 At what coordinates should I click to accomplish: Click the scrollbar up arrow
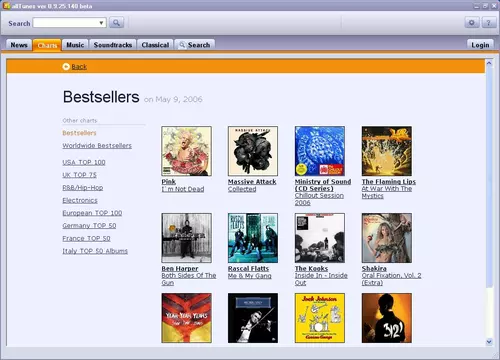pos(489,63)
